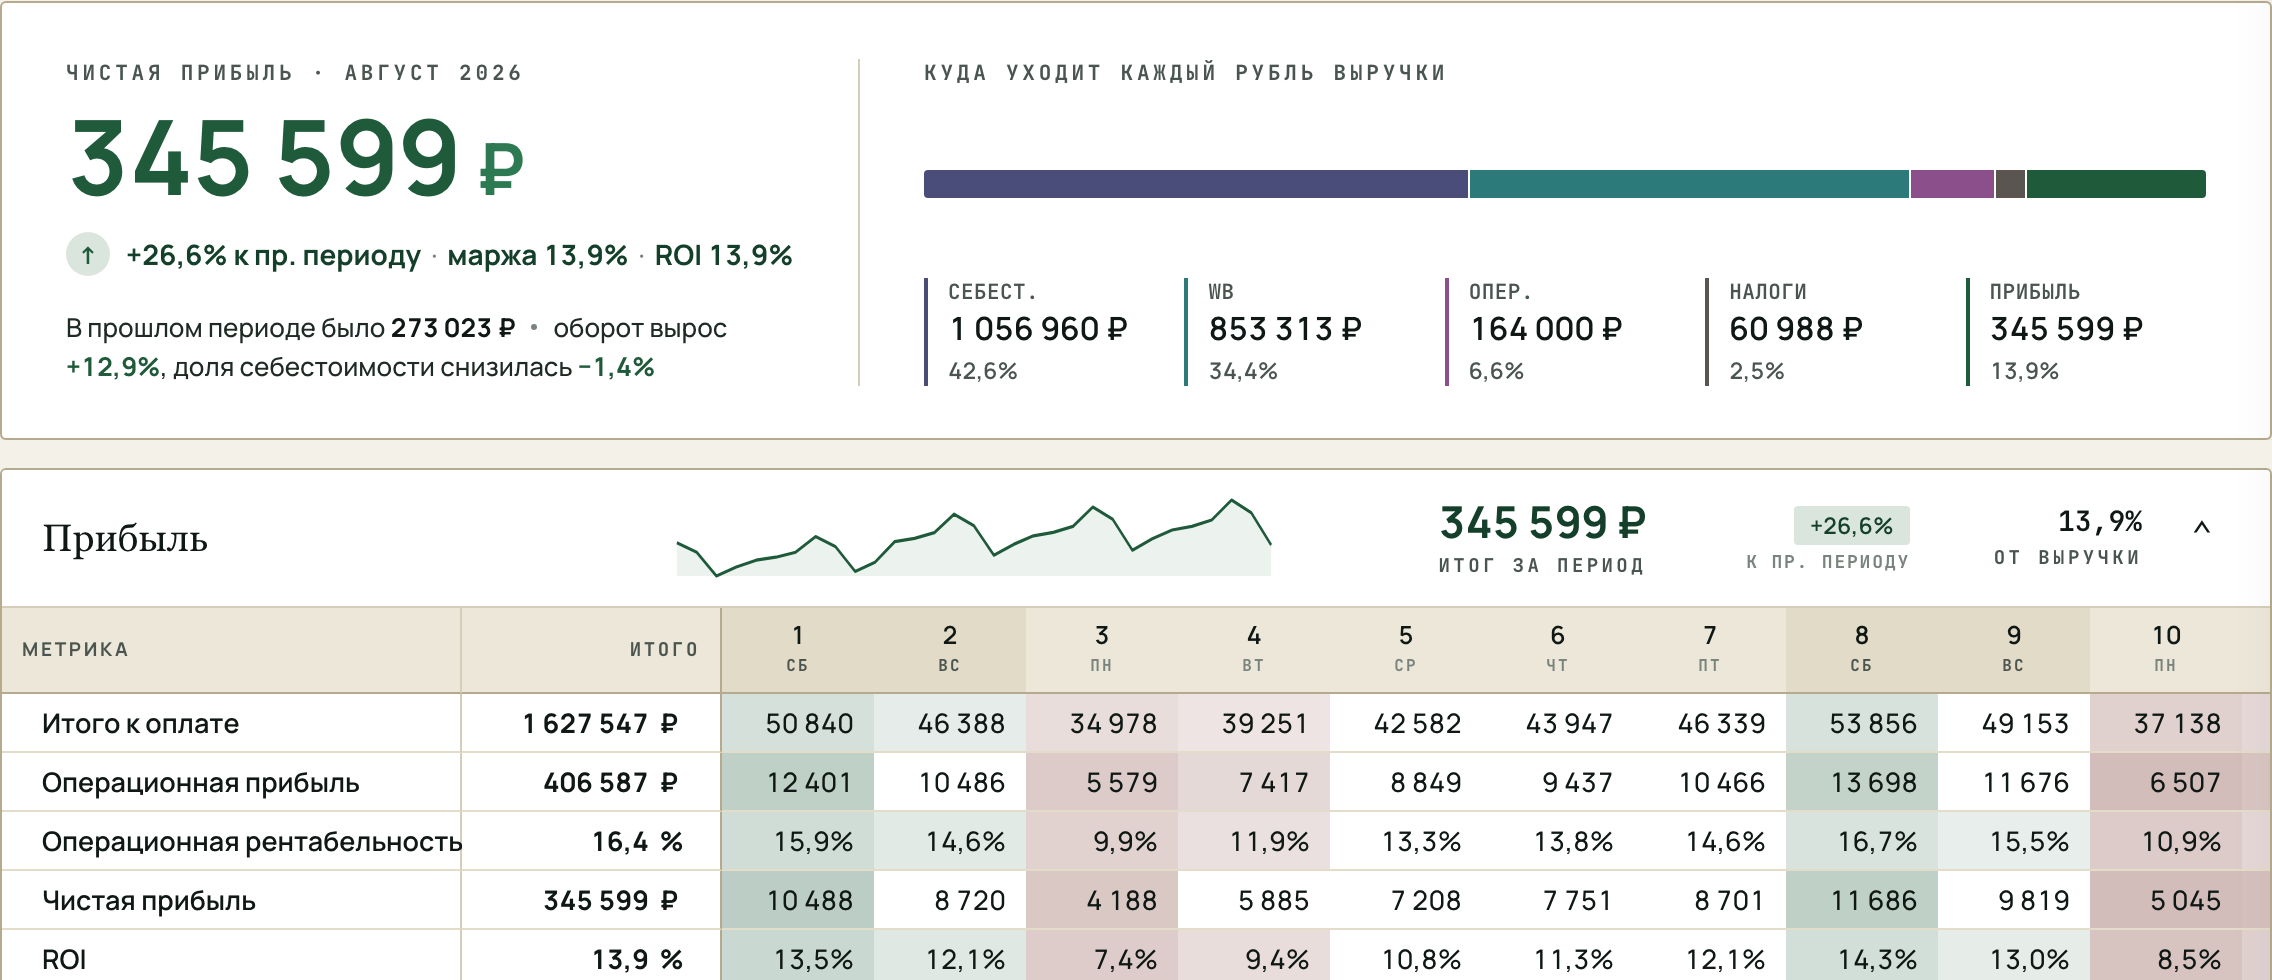This screenshot has width=2272, height=980.
Task: Click the 13 698 cell for day 8
Action: [1862, 782]
